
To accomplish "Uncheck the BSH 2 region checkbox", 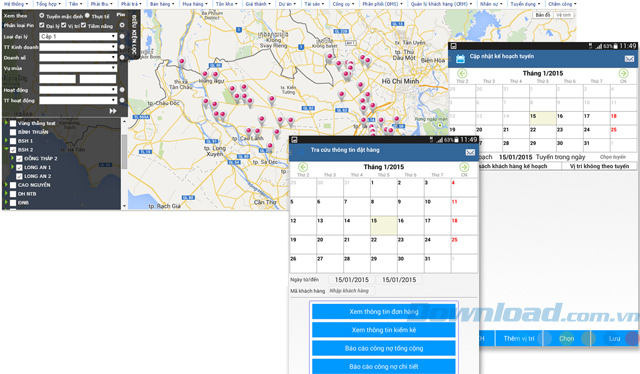I will [x=13, y=150].
